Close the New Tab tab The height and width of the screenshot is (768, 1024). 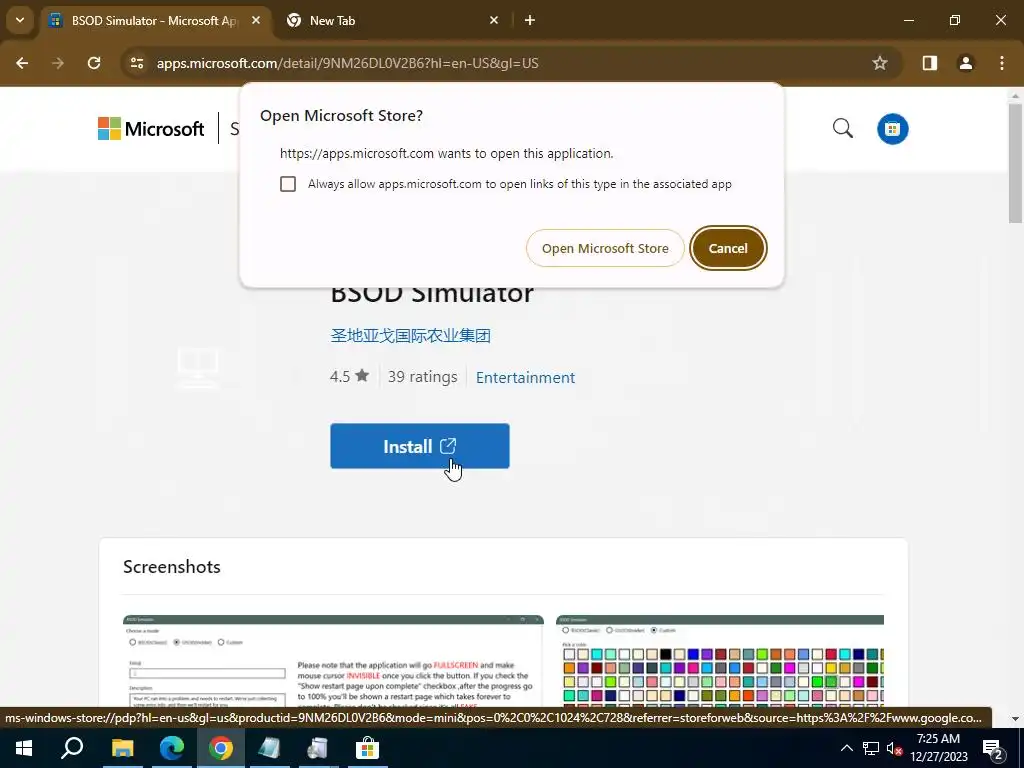[494, 20]
